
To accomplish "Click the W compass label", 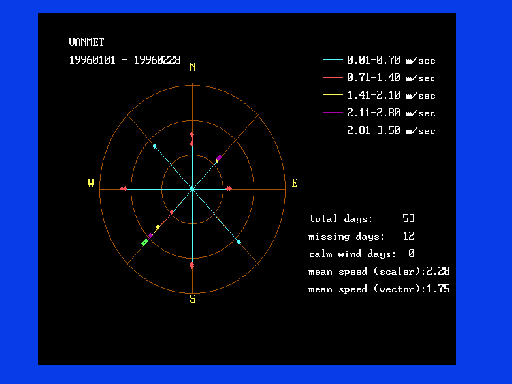I will pos(91,183).
